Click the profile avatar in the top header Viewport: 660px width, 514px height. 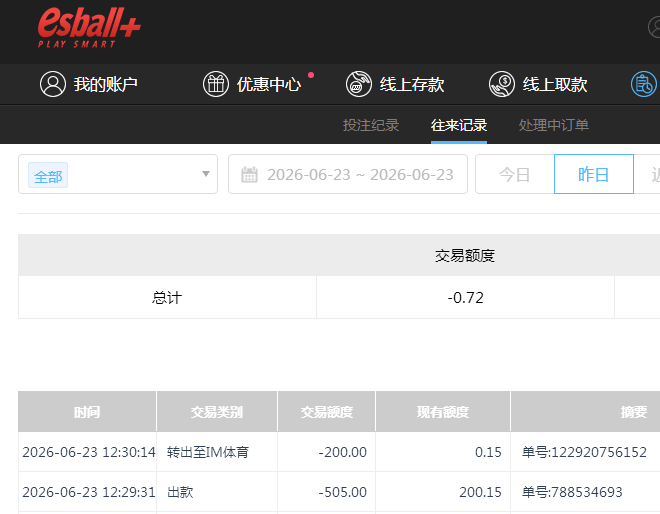655,27
